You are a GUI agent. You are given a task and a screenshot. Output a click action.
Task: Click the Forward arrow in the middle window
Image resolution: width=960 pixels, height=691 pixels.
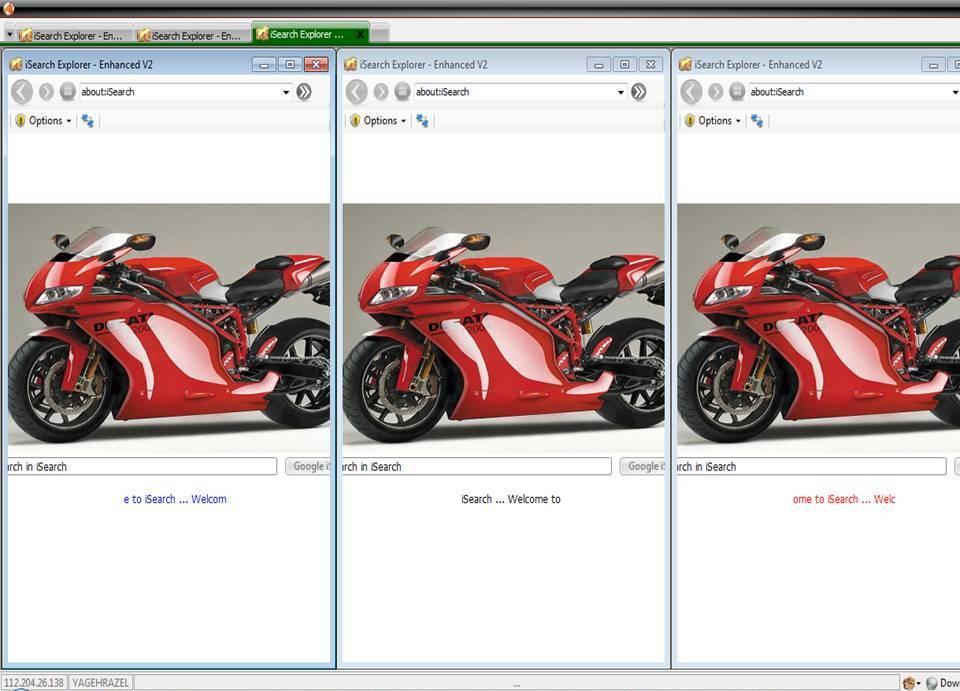pos(381,92)
